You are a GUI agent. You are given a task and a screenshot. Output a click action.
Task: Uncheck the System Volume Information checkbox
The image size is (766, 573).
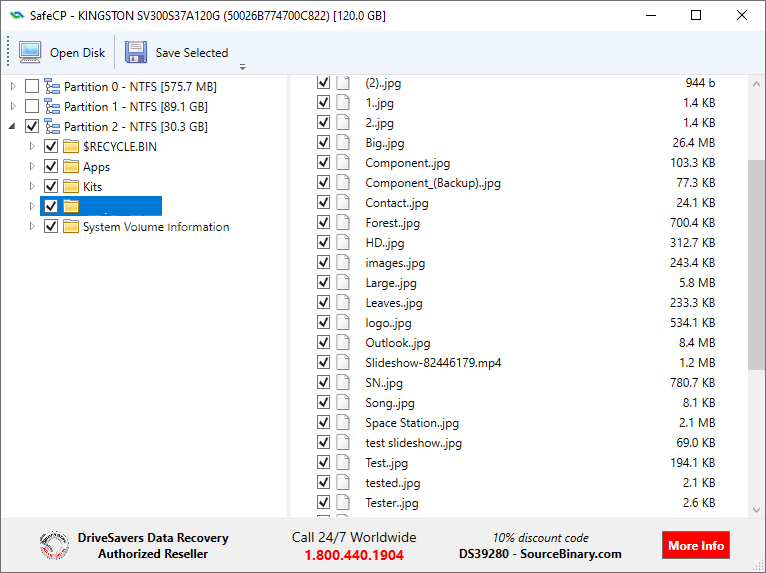[51, 227]
